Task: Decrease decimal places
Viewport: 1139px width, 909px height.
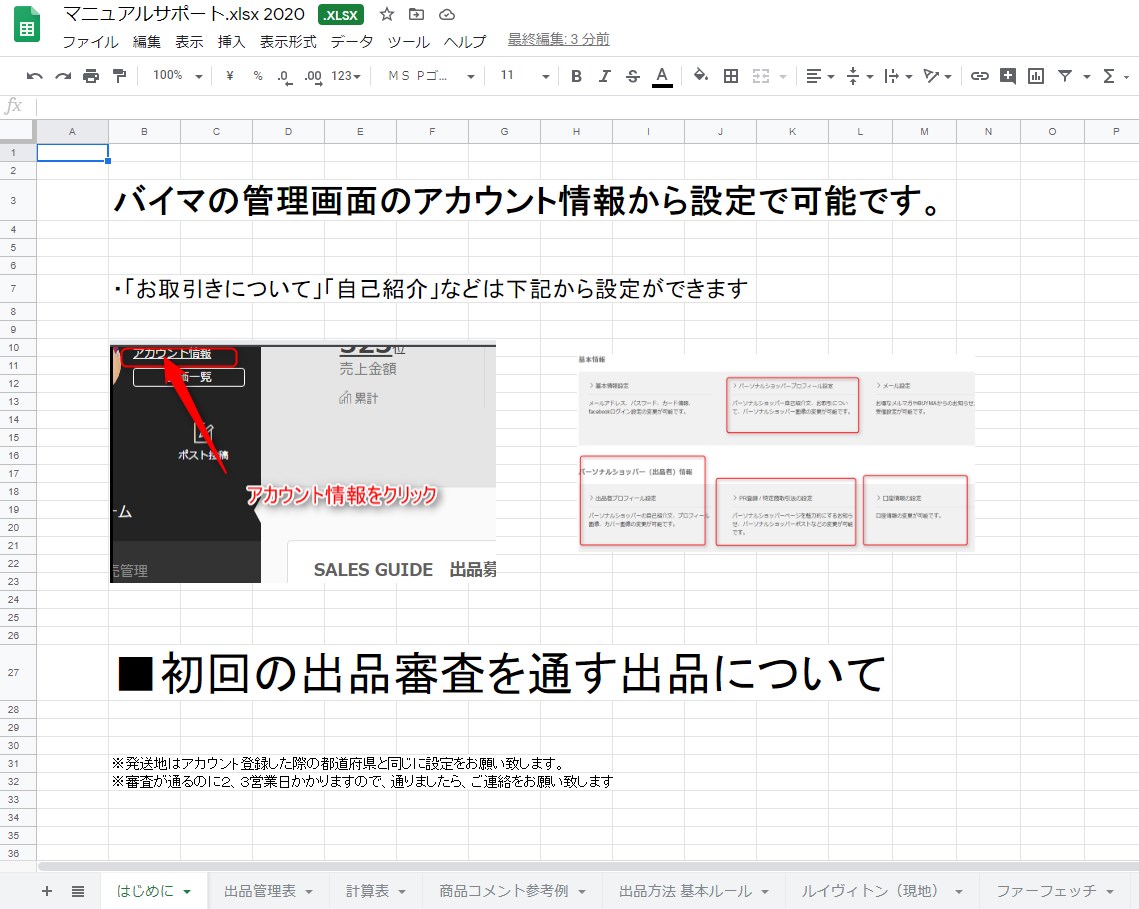Action: [x=285, y=76]
